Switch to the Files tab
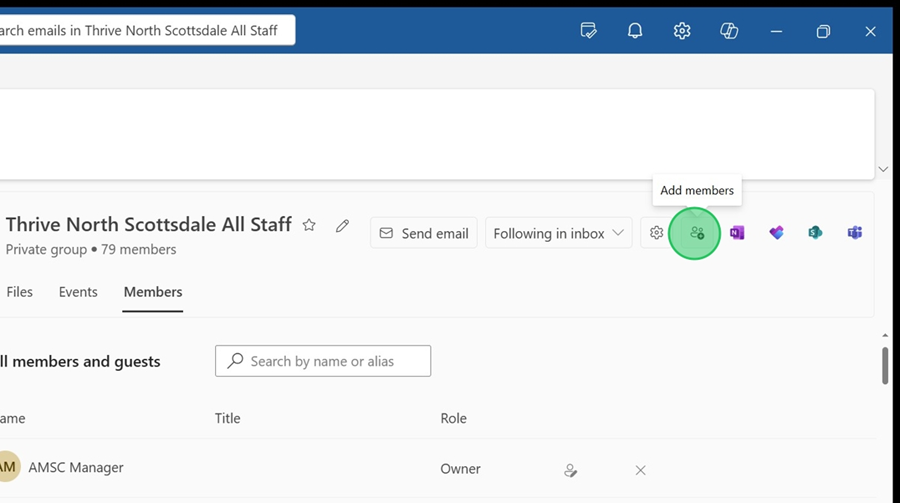Viewport: 900px width, 503px height. (x=19, y=292)
